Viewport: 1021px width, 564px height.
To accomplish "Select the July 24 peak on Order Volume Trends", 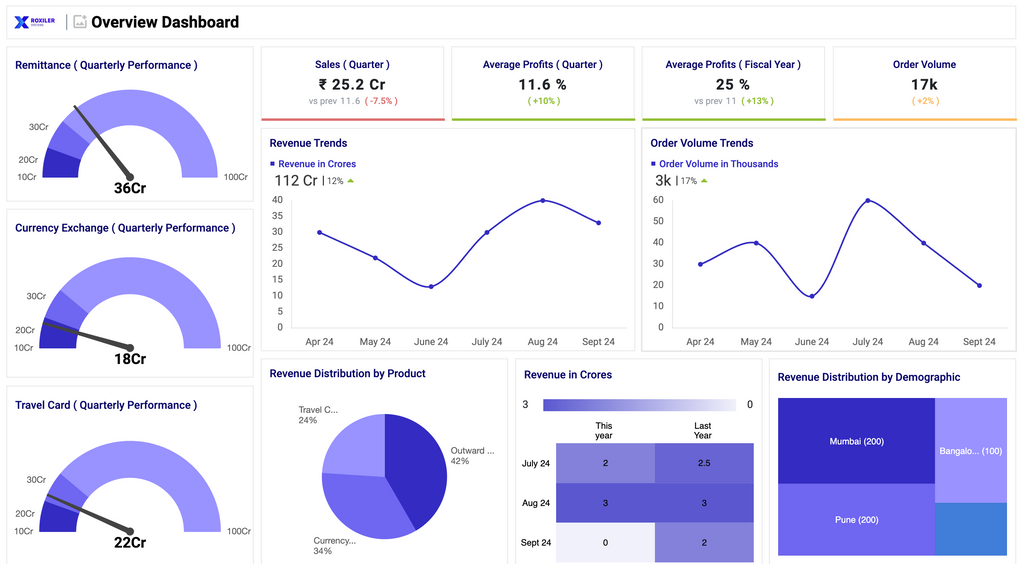I will click(x=867, y=200).
